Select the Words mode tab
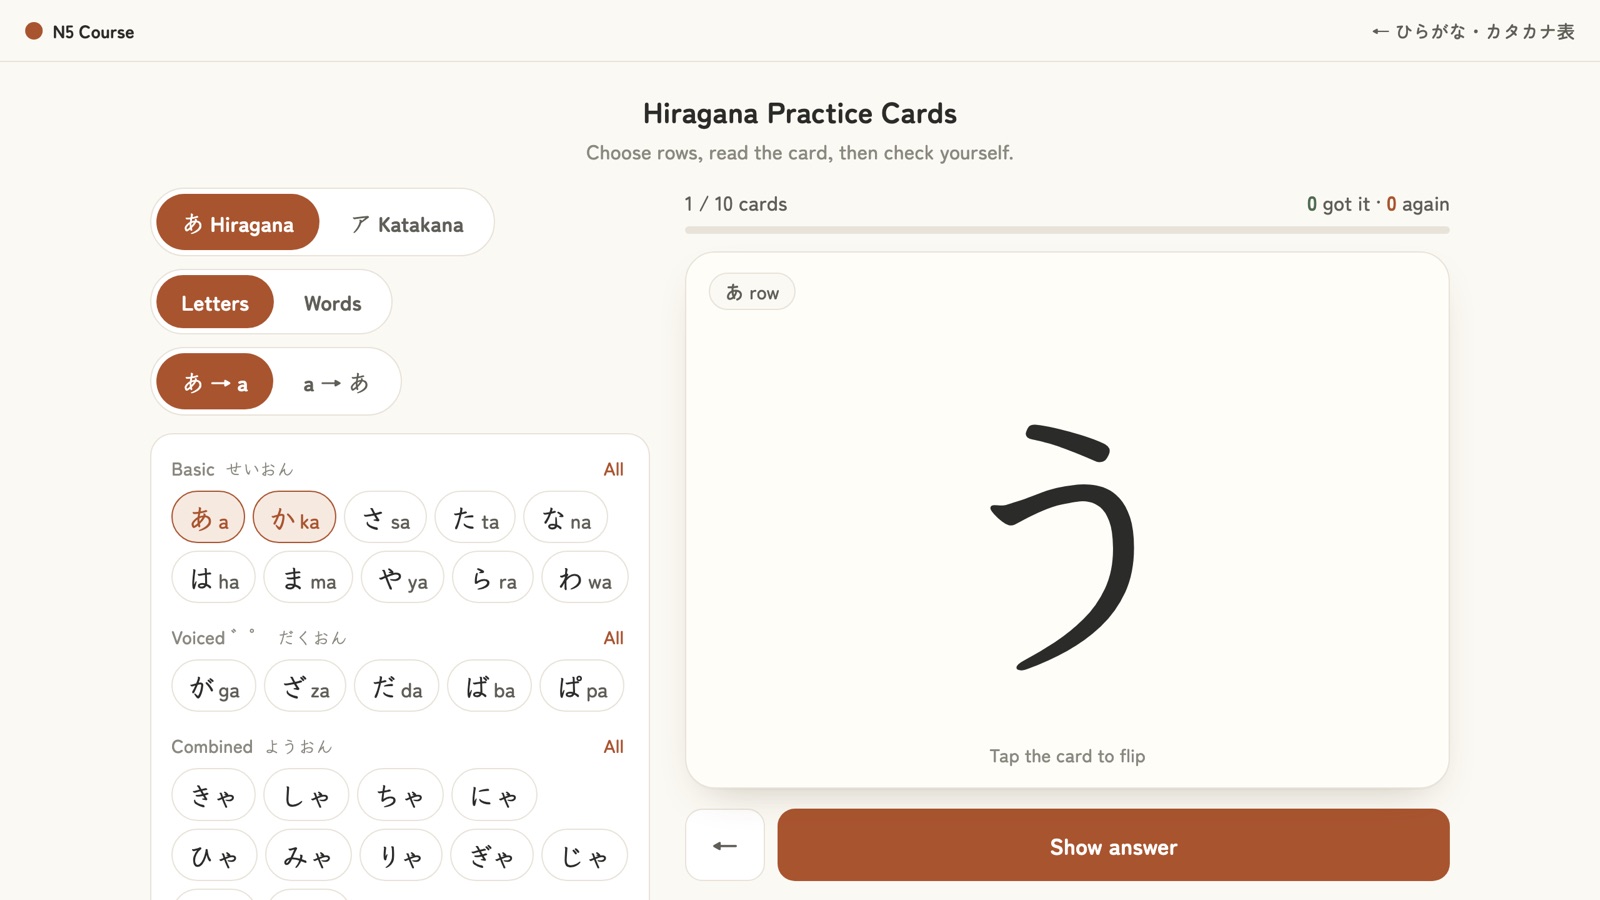Screen dimensions: 1600x900 [x=332, y=302]
